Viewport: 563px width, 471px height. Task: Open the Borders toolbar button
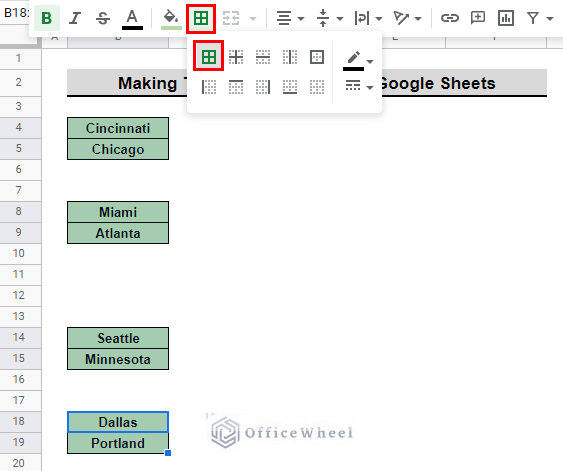[x=201, y=18]
